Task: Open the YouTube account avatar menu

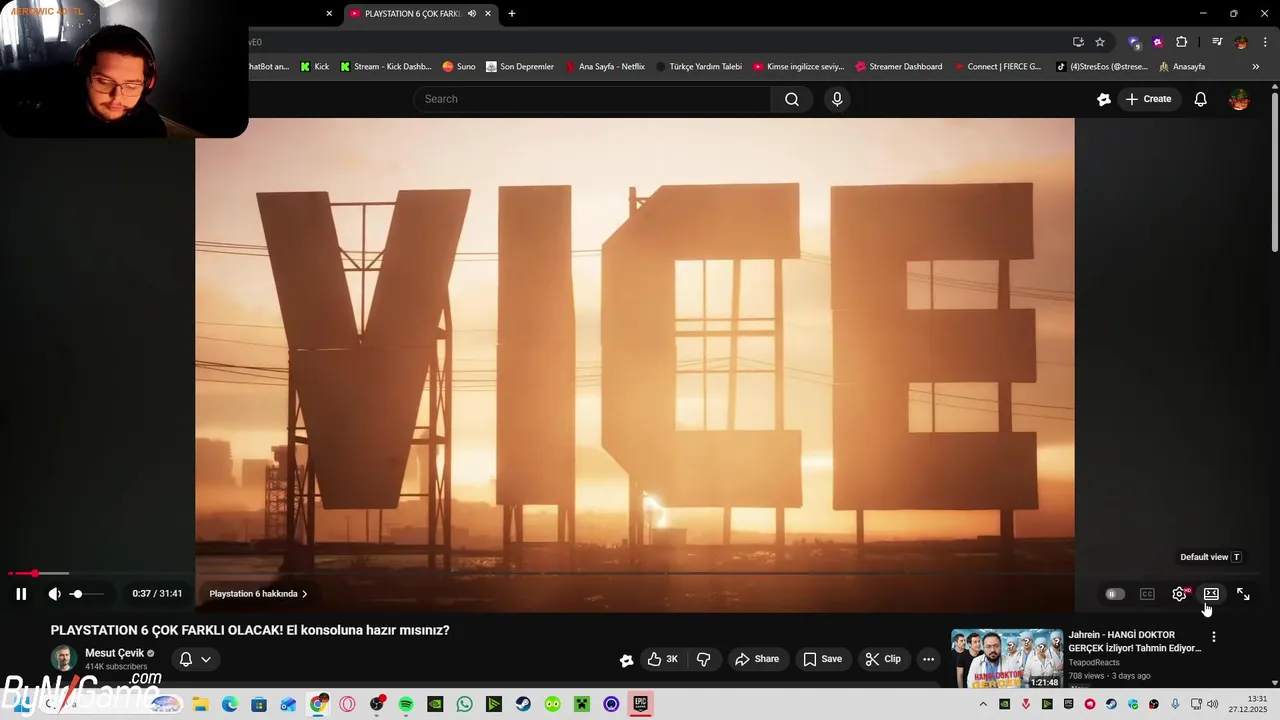Action: [x=1239, y=99]
